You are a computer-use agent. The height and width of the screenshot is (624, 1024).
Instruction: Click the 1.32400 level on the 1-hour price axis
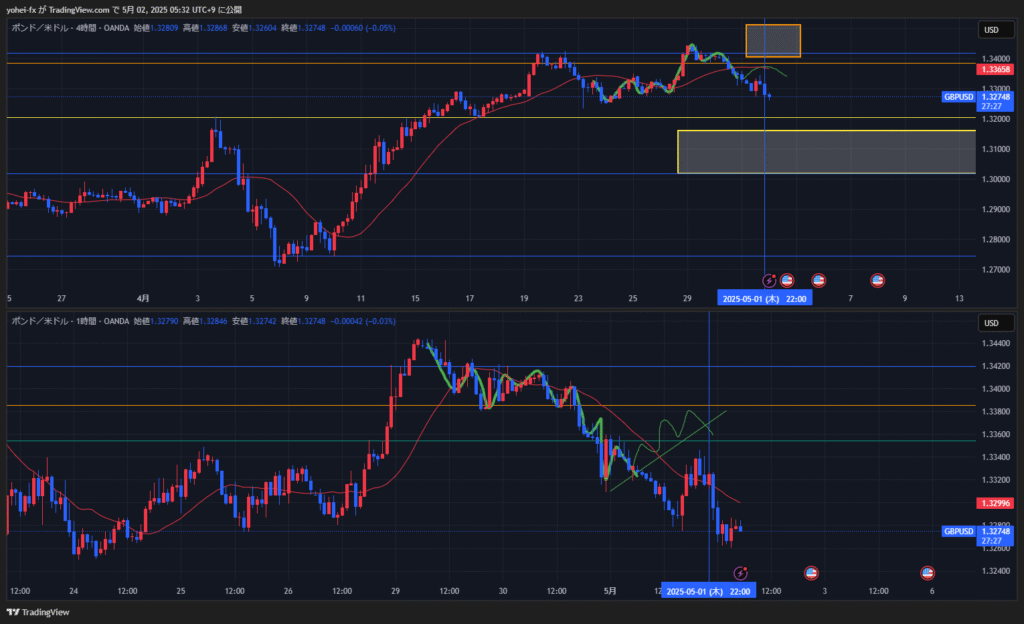pos(996,571)
